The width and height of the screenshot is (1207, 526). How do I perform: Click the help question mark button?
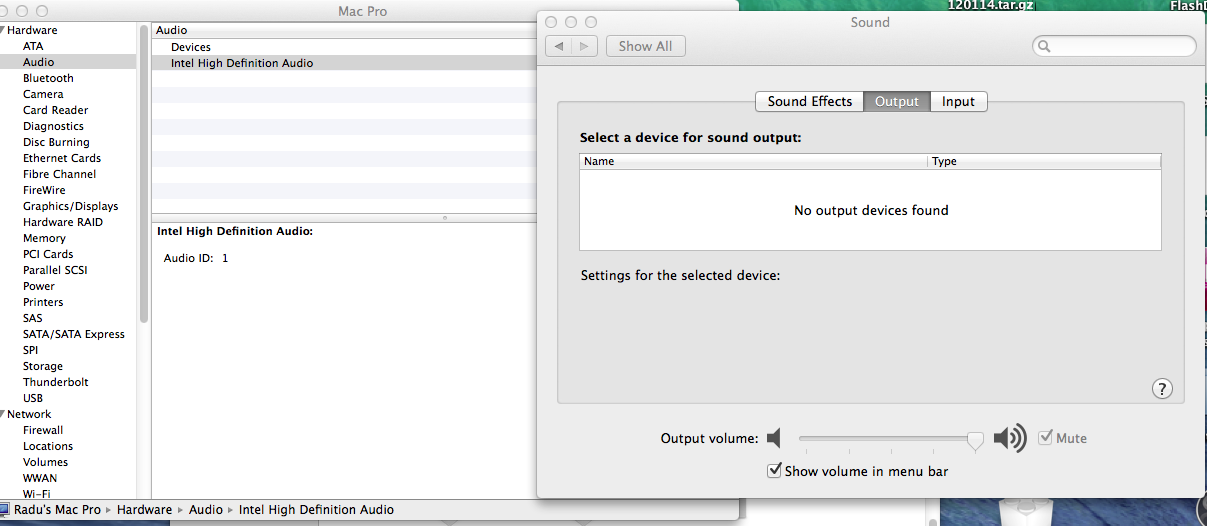click(1162, 389)
